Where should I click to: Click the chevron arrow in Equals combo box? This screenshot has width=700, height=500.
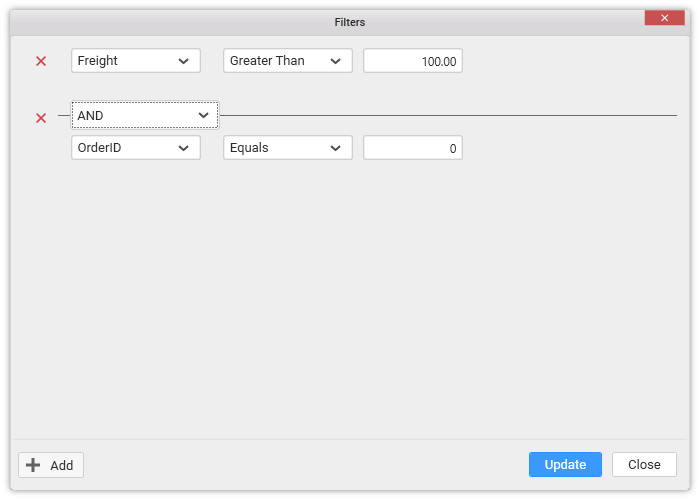336,148
